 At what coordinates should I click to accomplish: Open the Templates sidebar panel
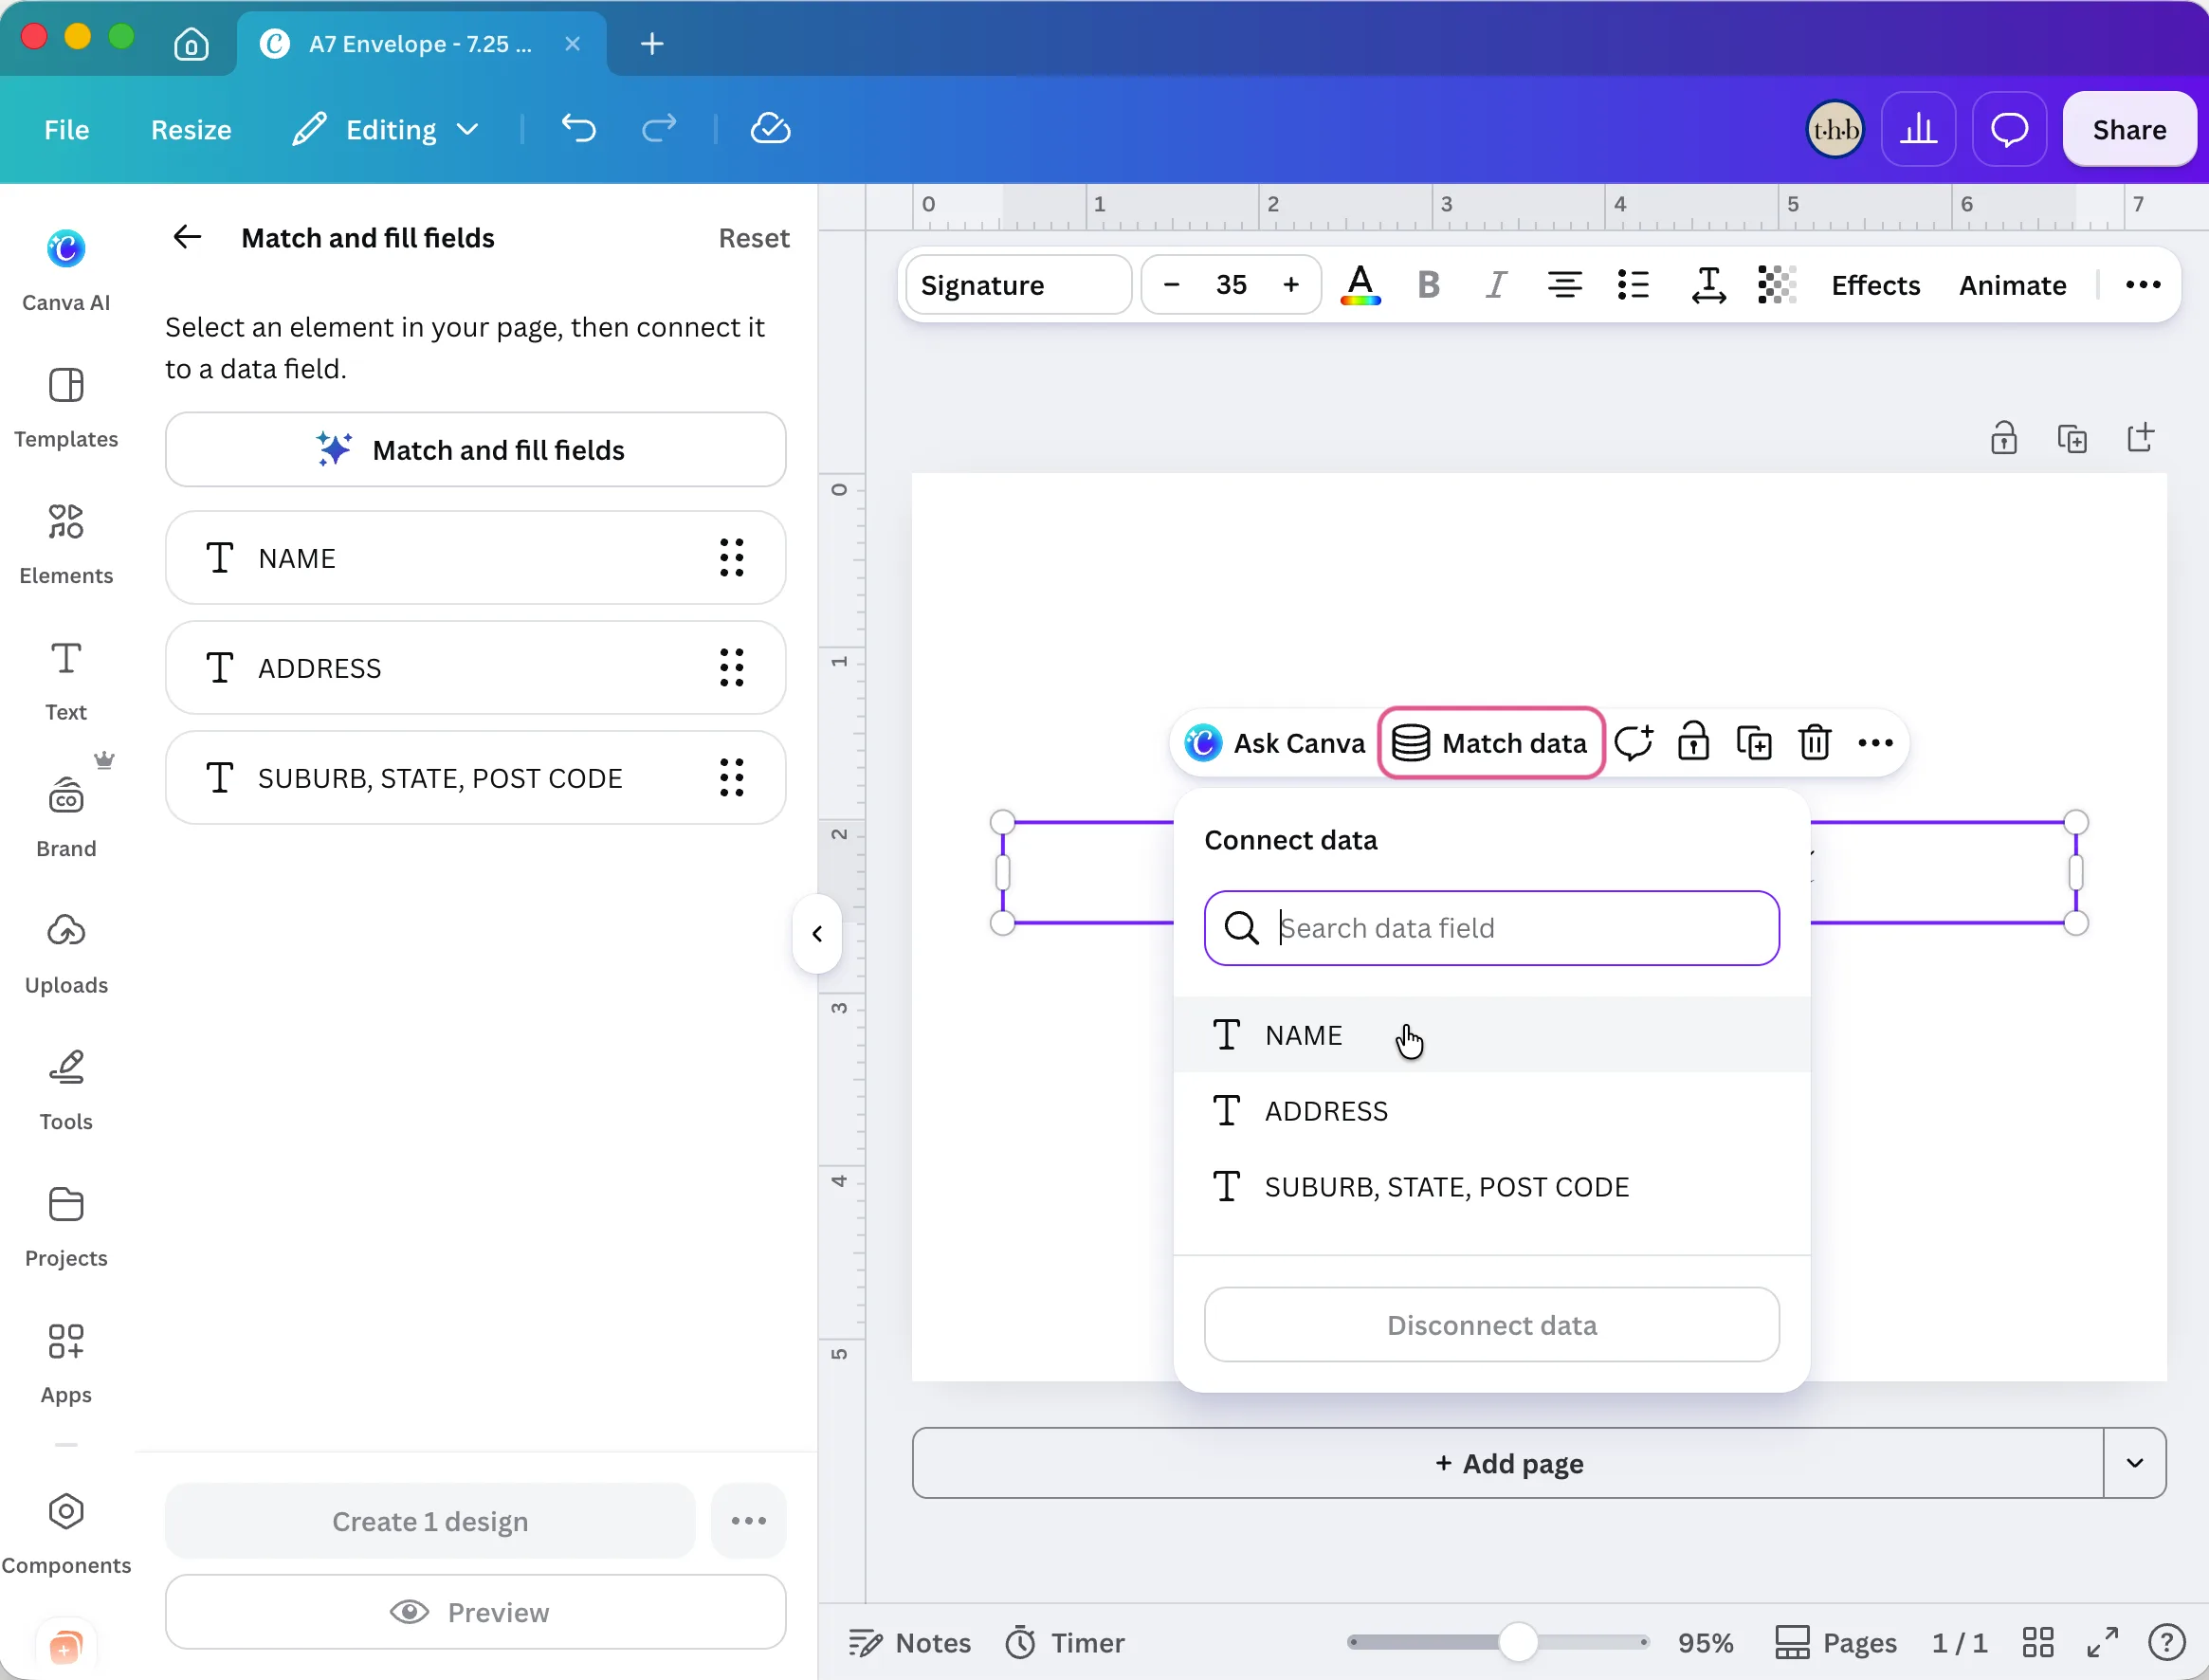tap(66, 408)
